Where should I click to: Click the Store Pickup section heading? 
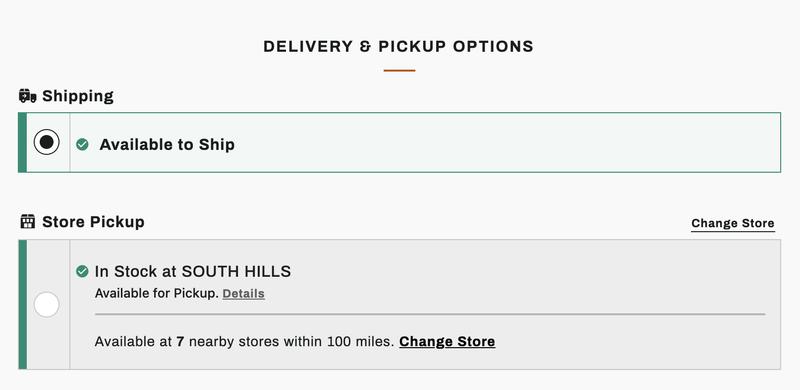93,222
